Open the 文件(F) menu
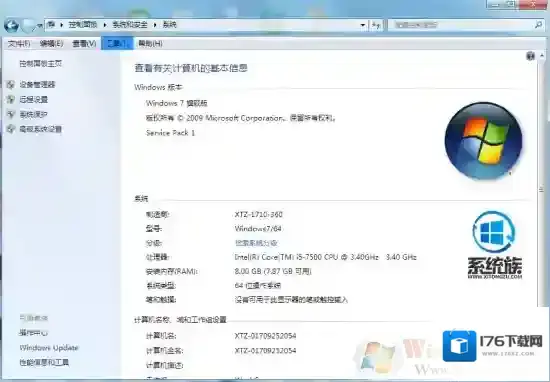This screenshot has height=382, width=550. point(19,43)
